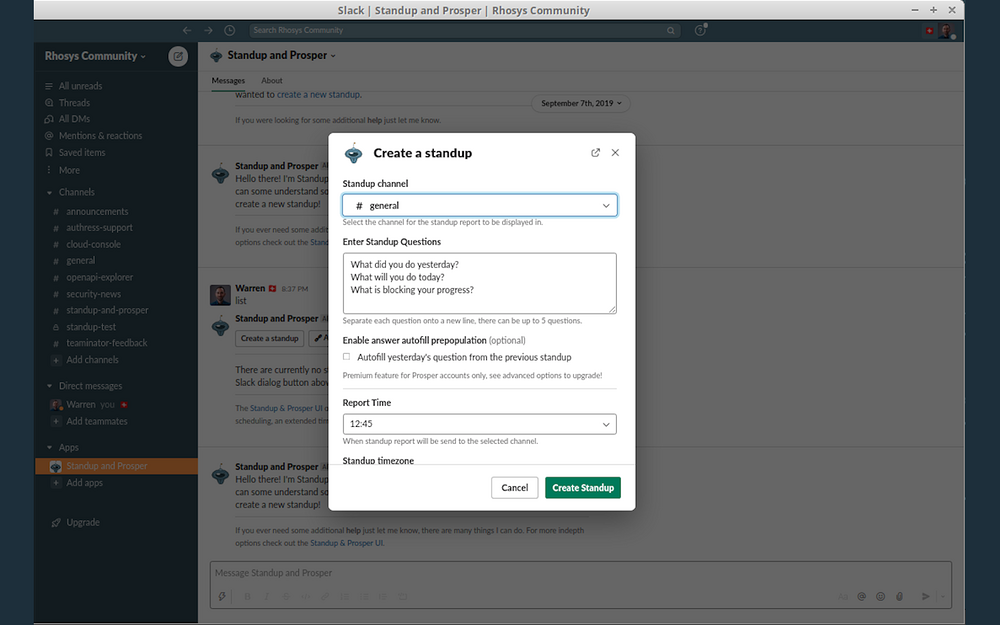
Task: Click the create a new standup link
Action: [318, 94]
